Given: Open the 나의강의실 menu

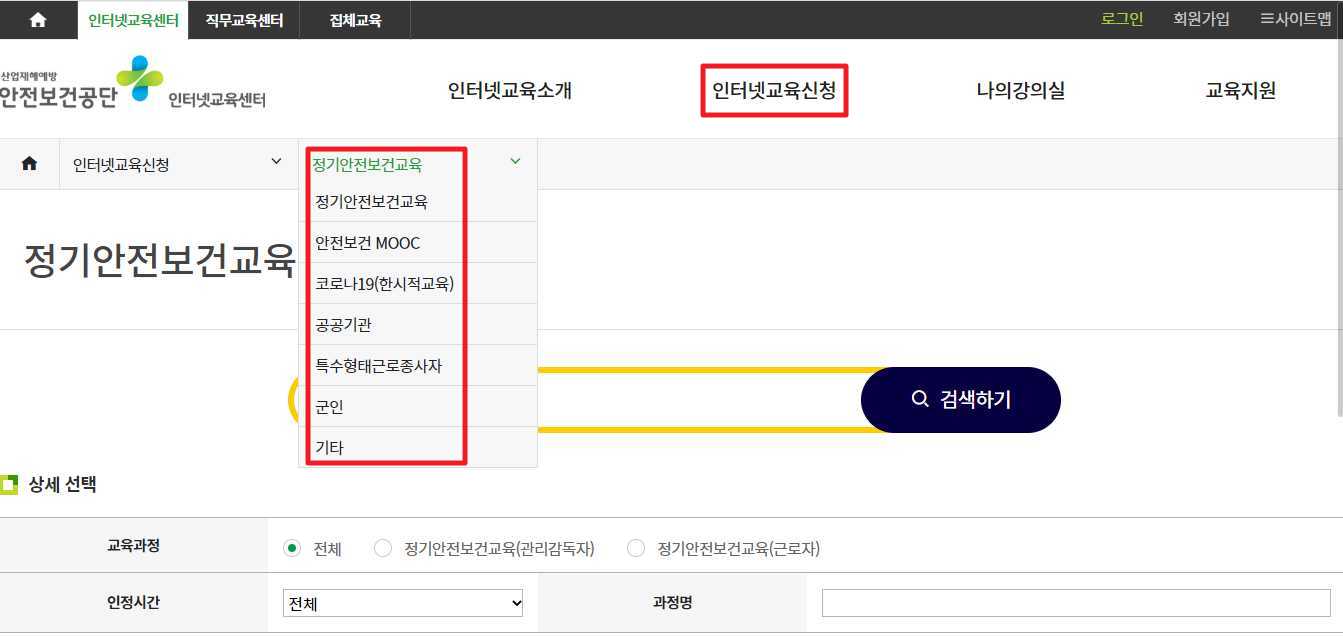Looking at the screenshot, I should click(x=1019, y=90).
